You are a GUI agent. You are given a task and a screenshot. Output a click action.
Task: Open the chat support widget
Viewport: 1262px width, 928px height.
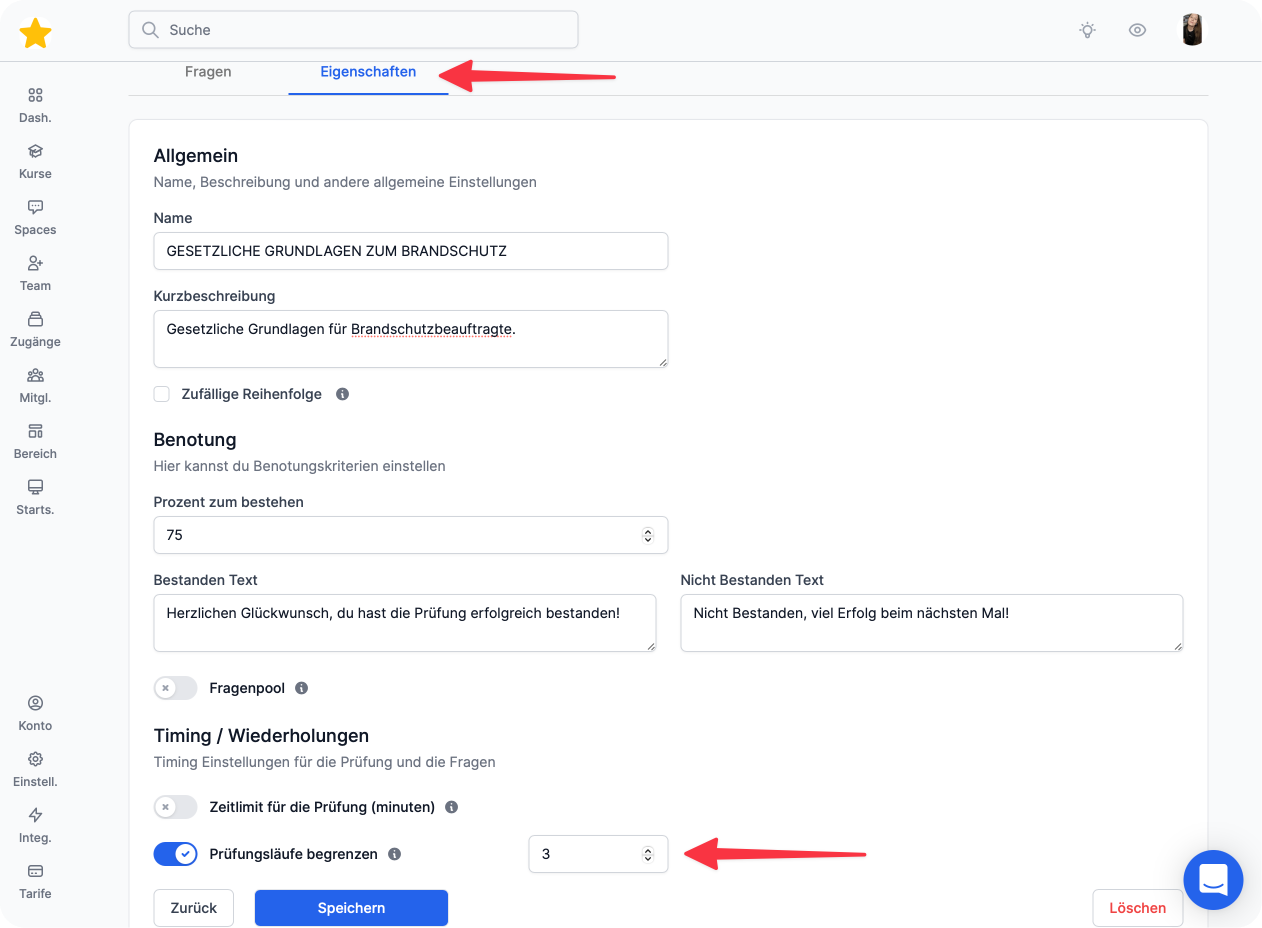1213,880
